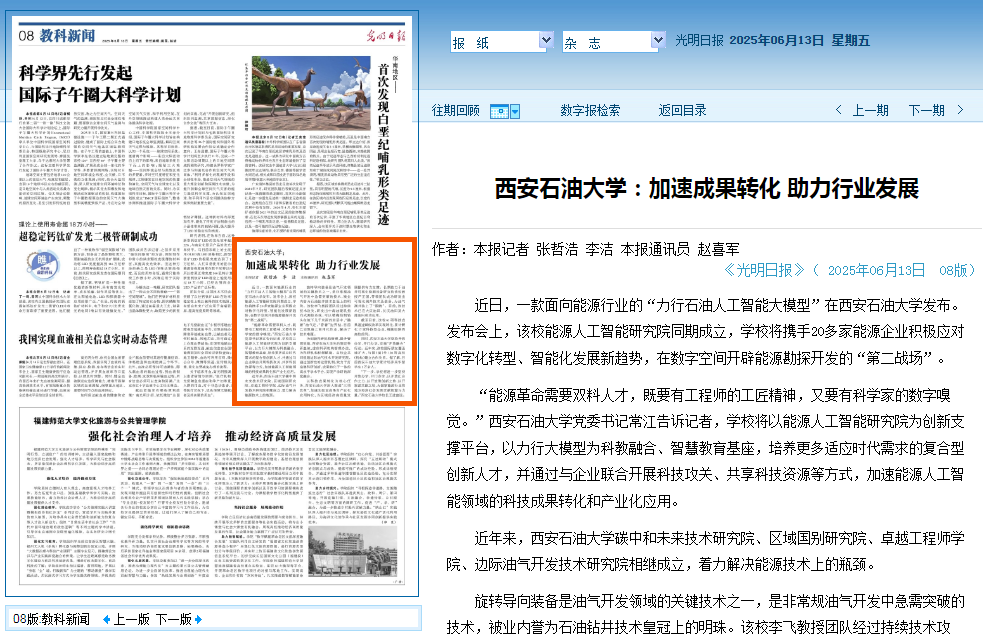The width and height of the screenshot is (983, 643).
Task: Go to 返回目录 in the navigation bar
Action: point(682,111)
